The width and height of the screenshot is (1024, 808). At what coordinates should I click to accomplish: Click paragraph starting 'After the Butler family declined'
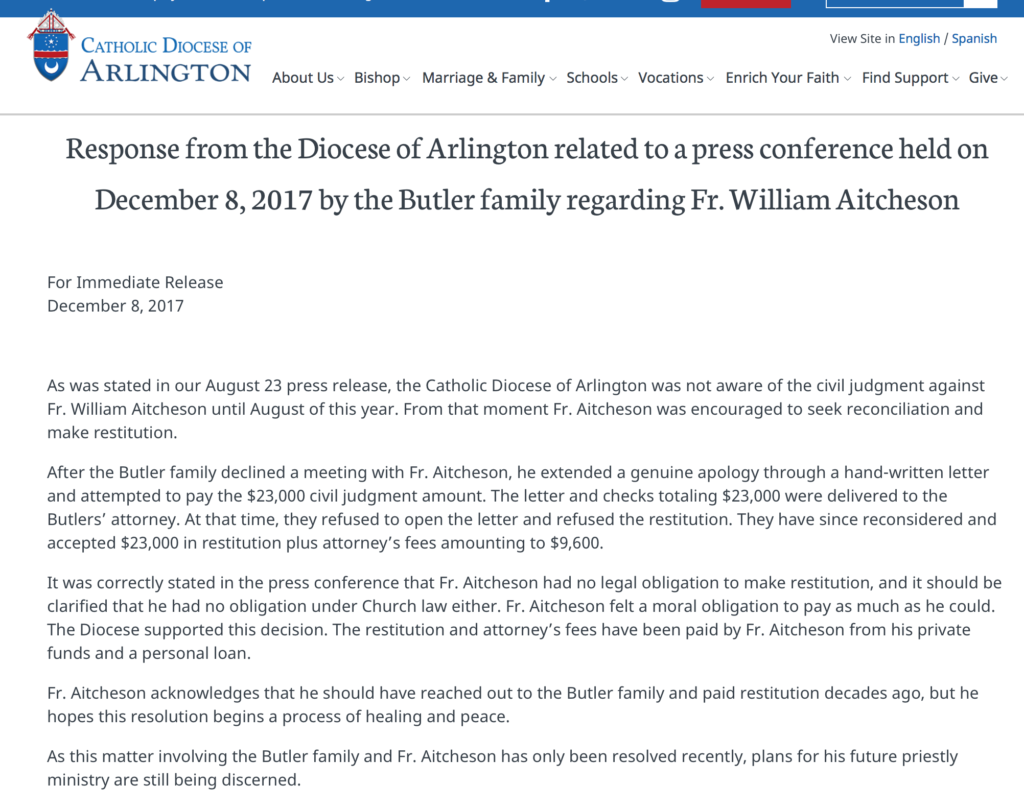coord(522,508)
